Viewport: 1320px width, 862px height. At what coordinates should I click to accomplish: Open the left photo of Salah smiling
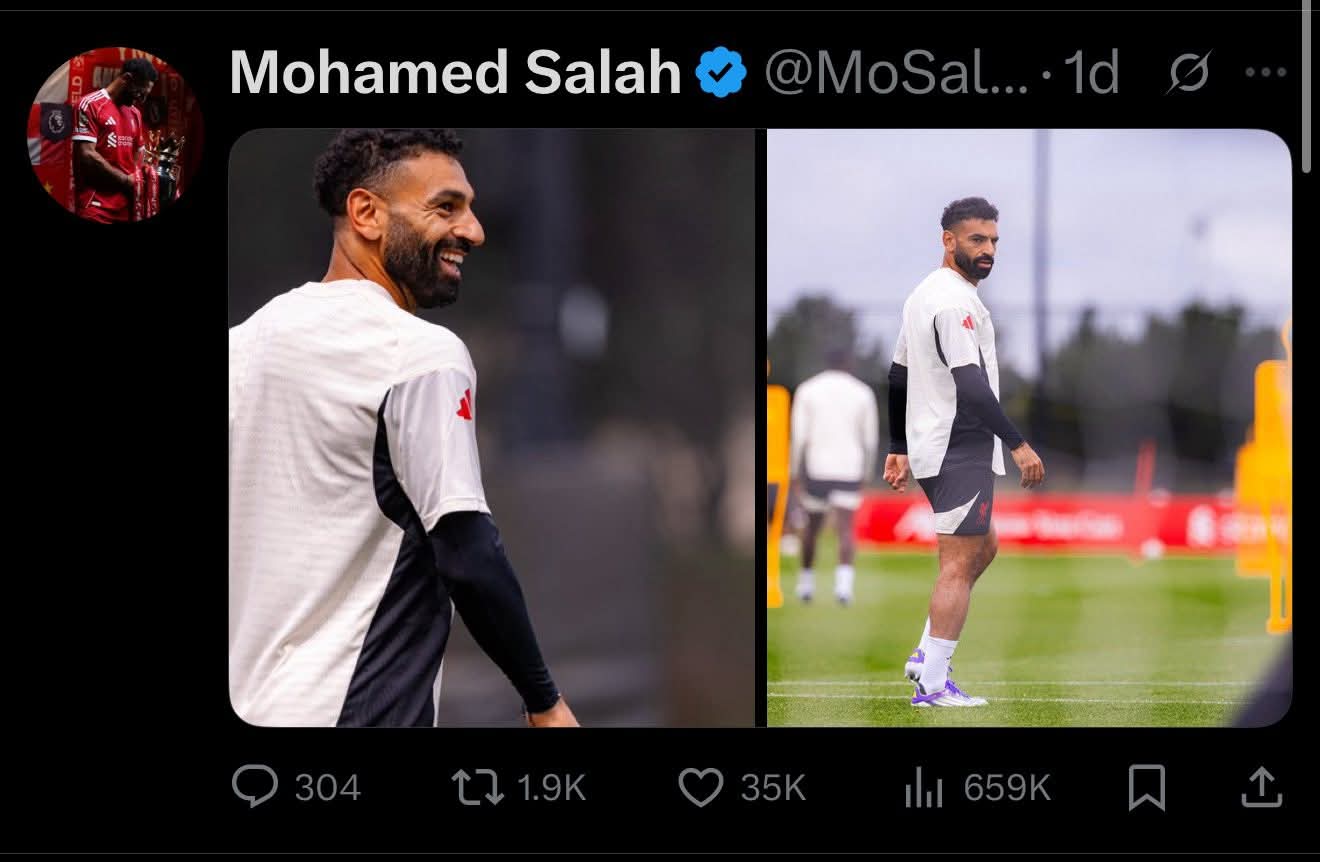click(x=492, y=427)
